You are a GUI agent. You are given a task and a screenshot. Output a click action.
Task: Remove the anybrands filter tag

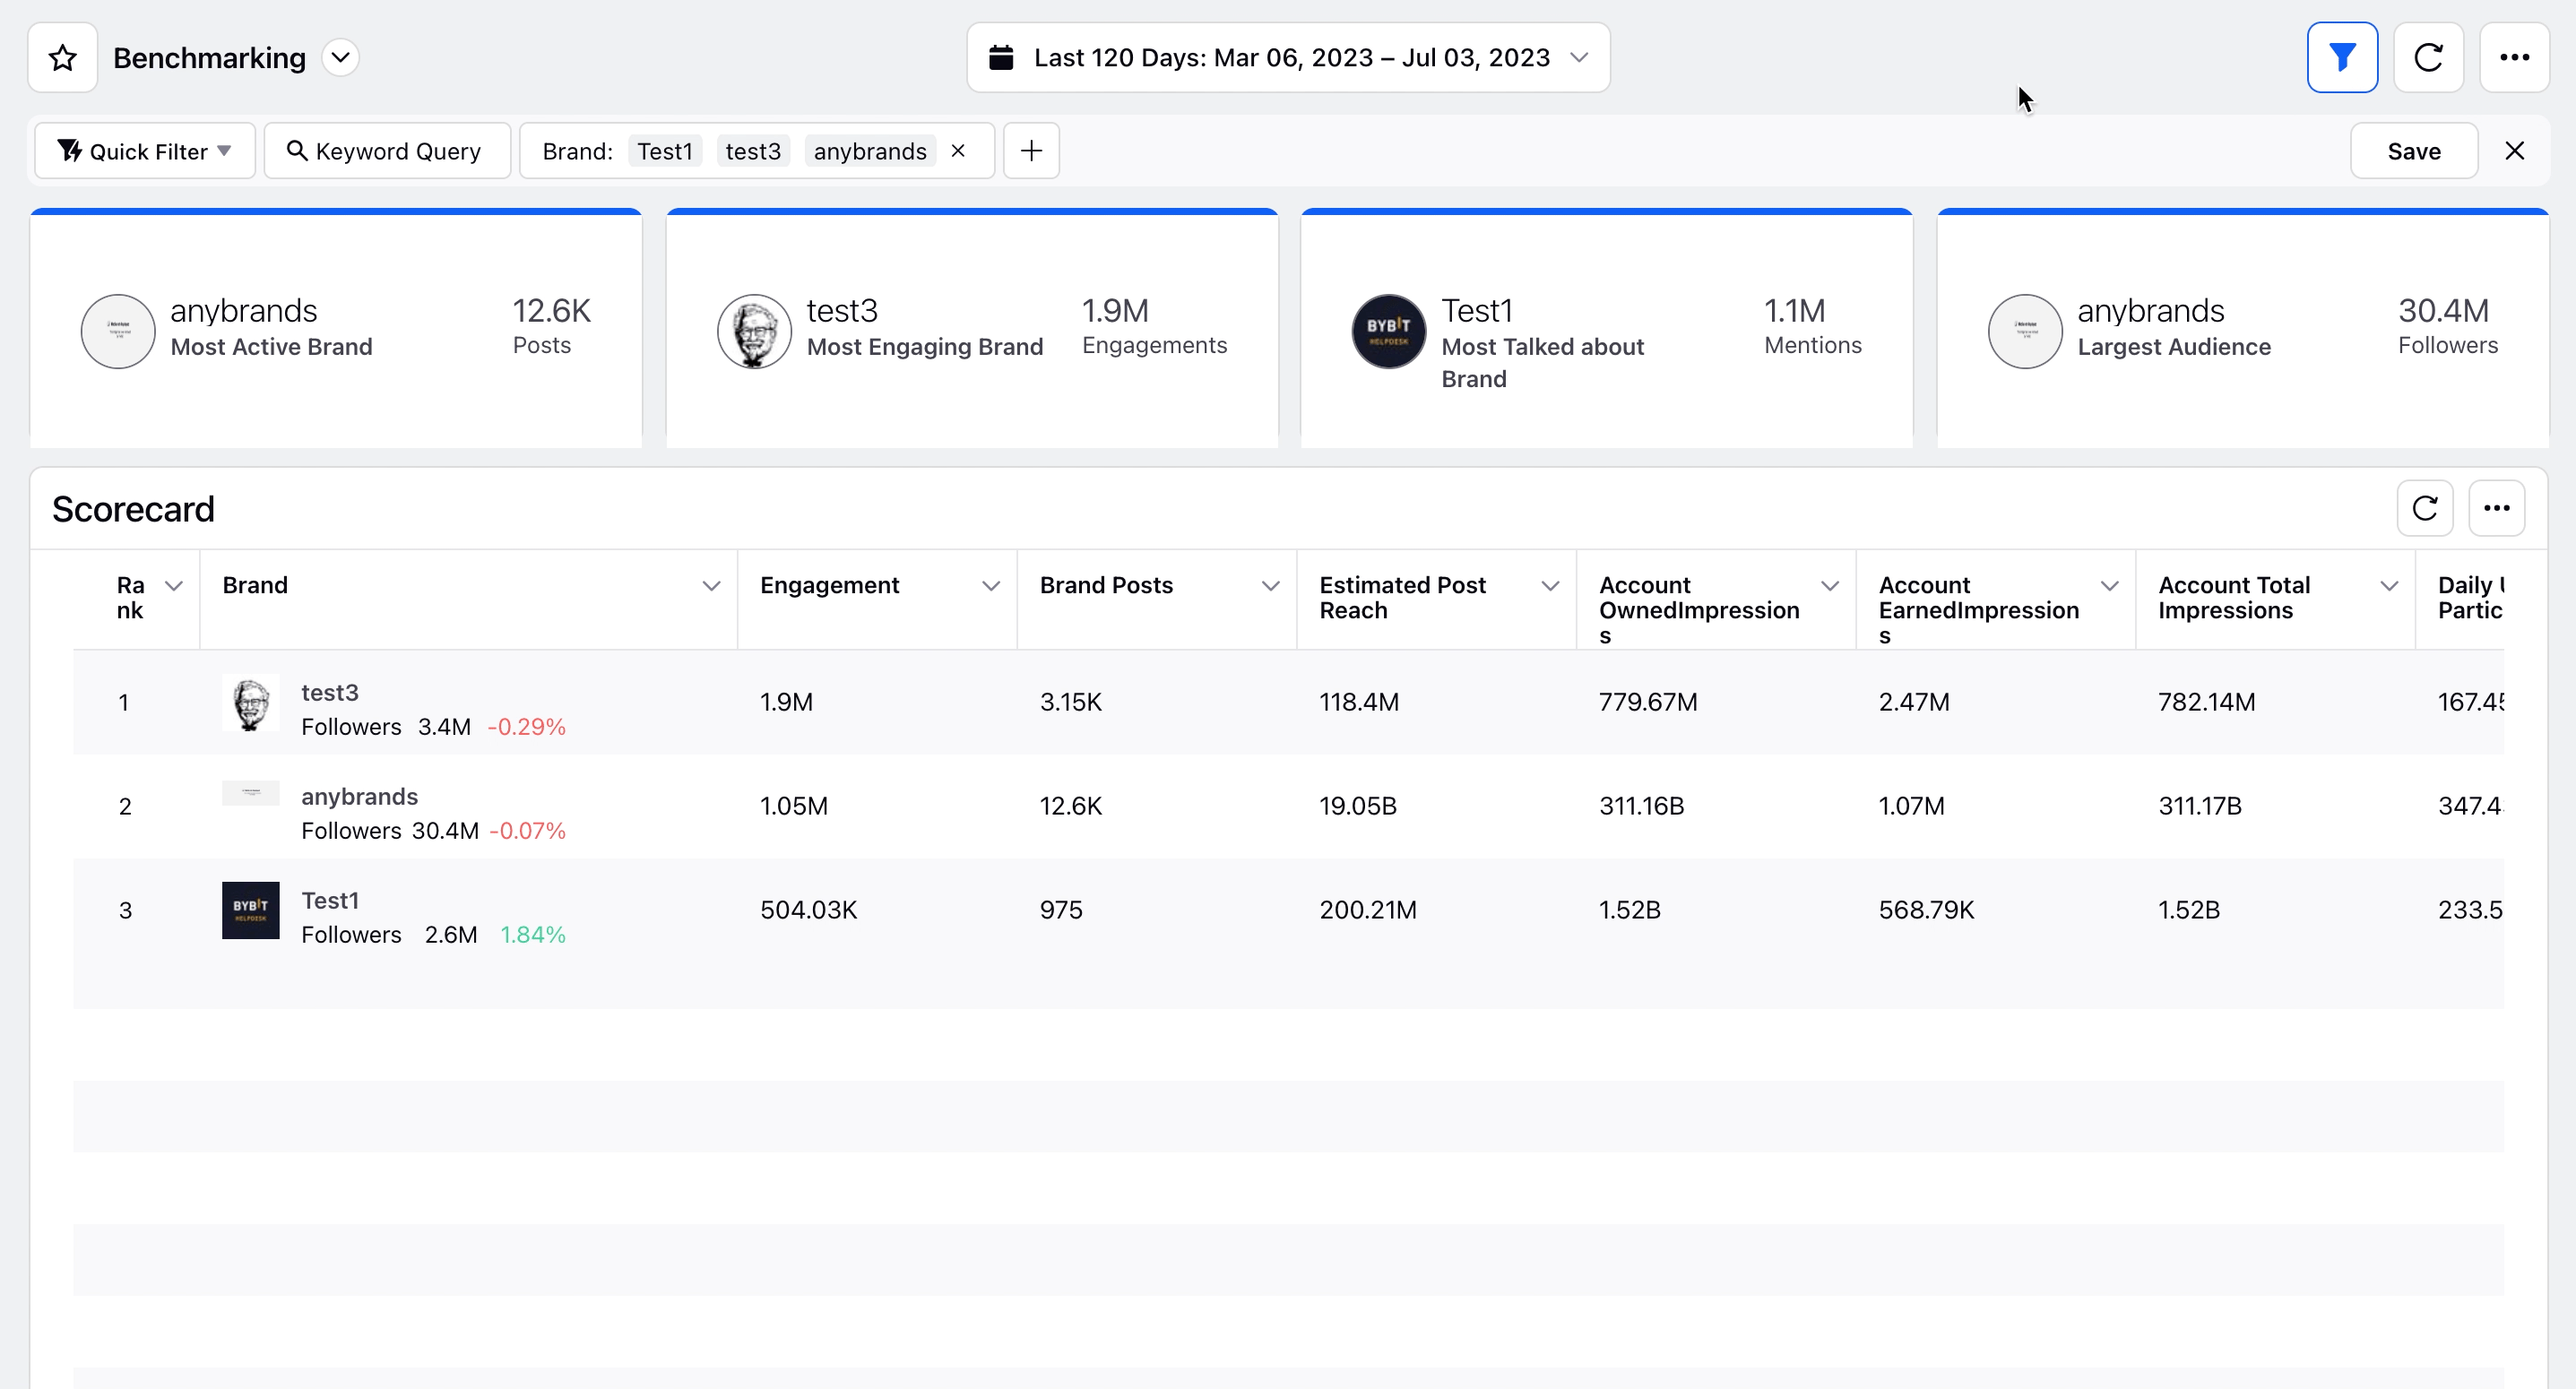[x=960, y=151]
